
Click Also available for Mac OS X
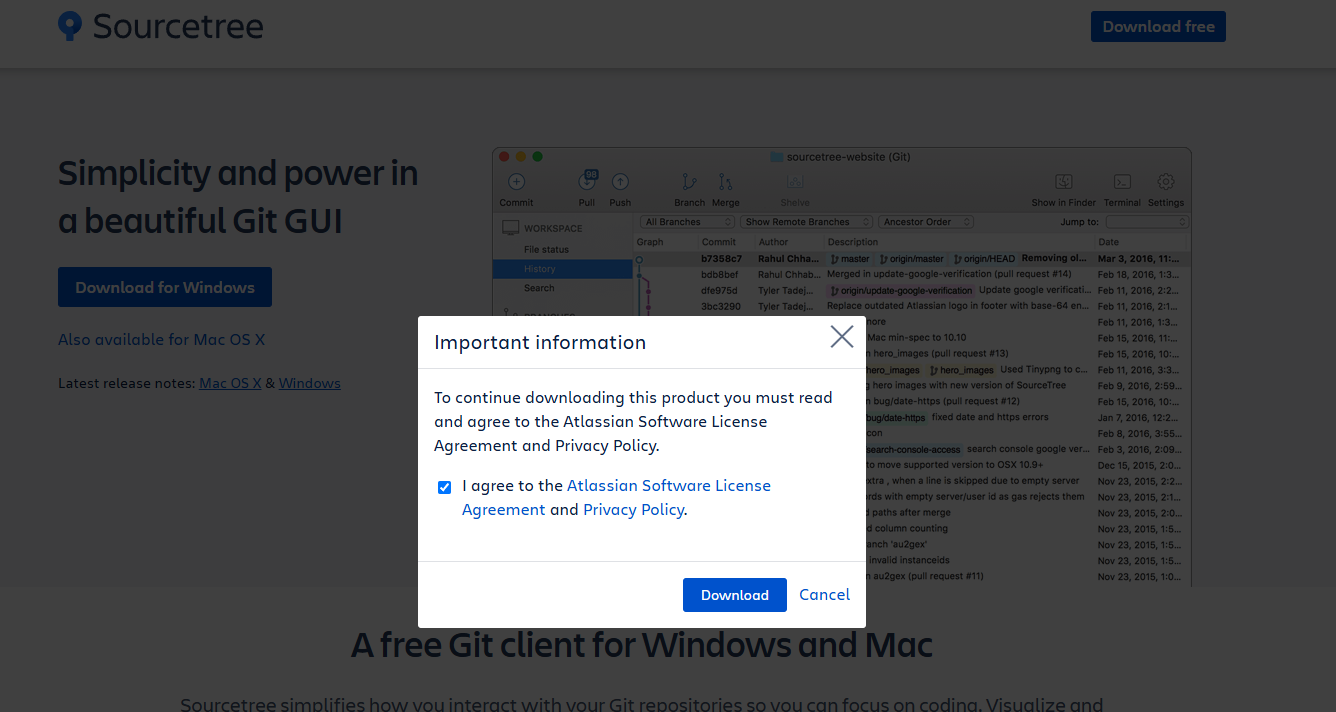[161, 339]
